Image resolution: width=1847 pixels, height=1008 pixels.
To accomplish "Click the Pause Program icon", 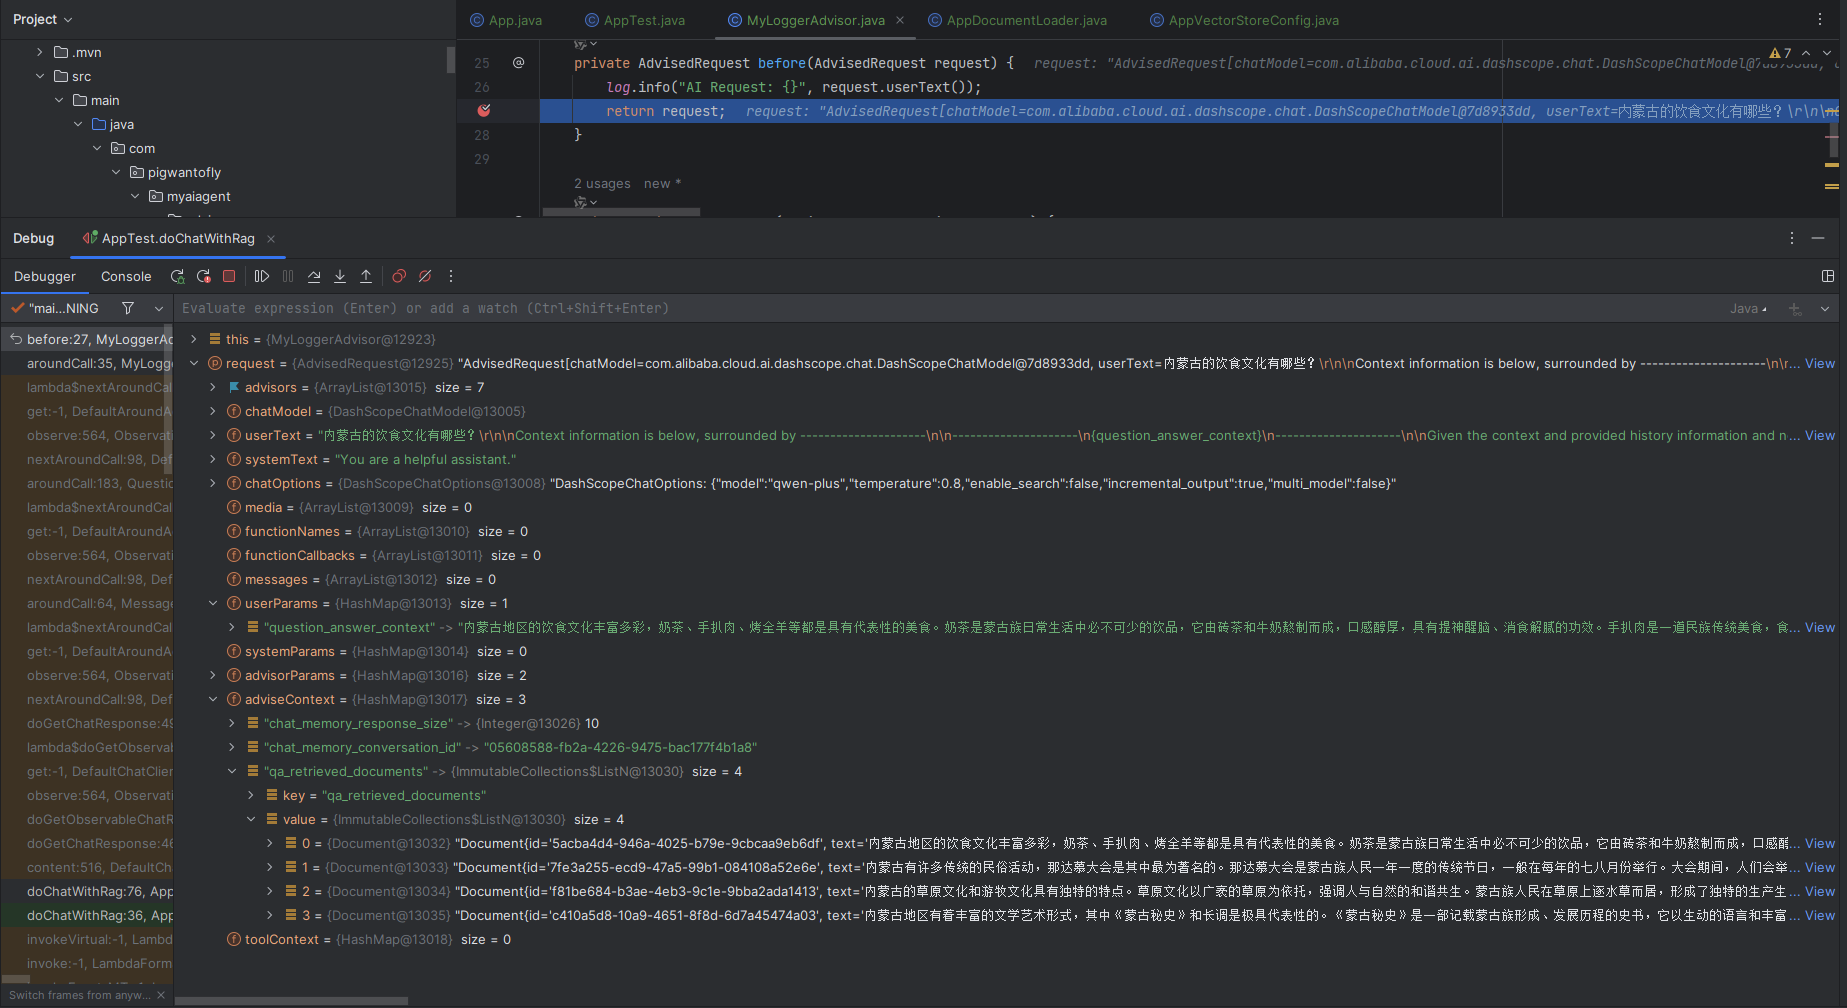I will [288, 276].
